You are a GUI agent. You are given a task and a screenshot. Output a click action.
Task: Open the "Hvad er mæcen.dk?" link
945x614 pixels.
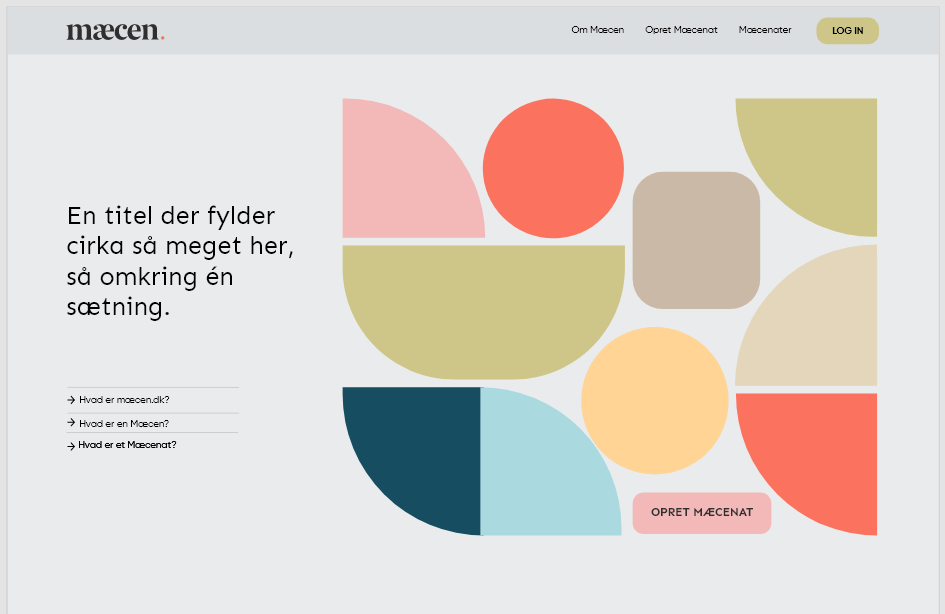[124, 400]
